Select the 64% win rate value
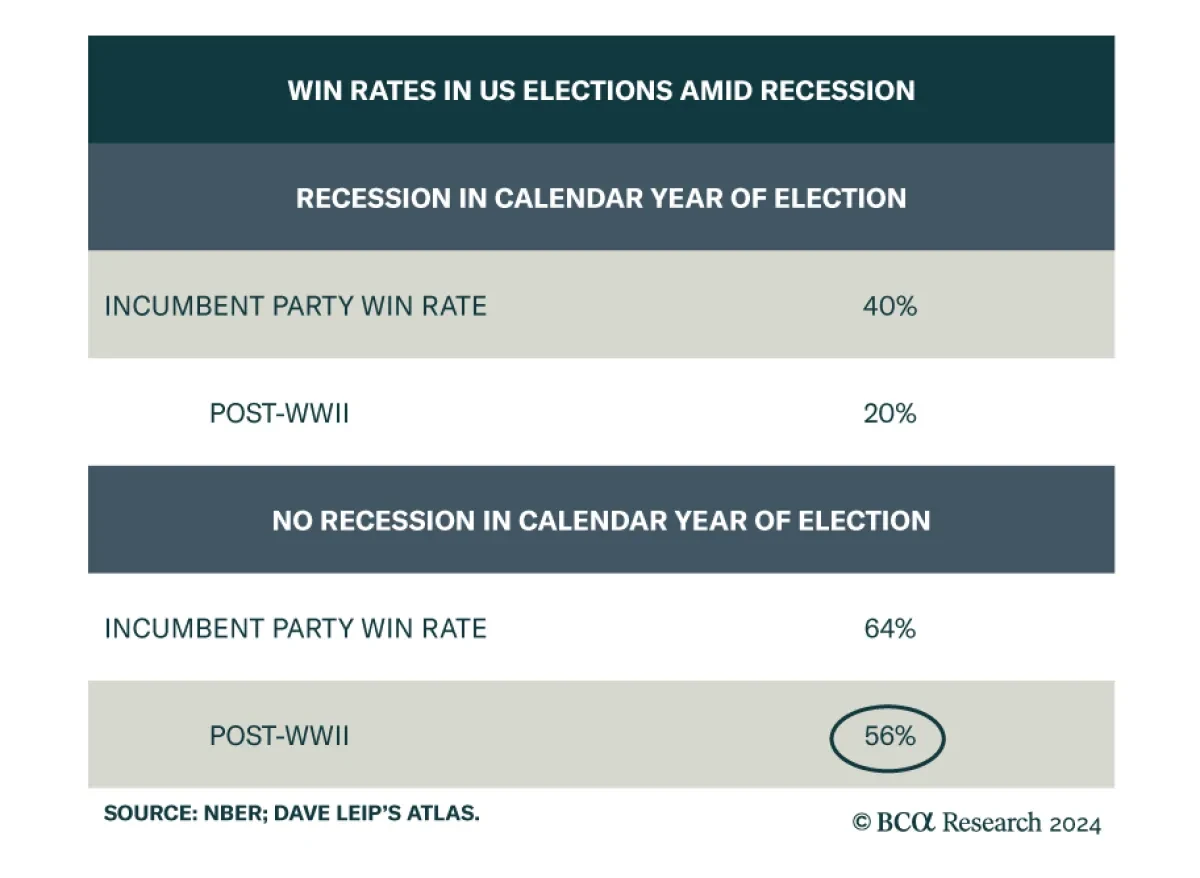Viewport: 1200px width, 878px height. [889, 628]
